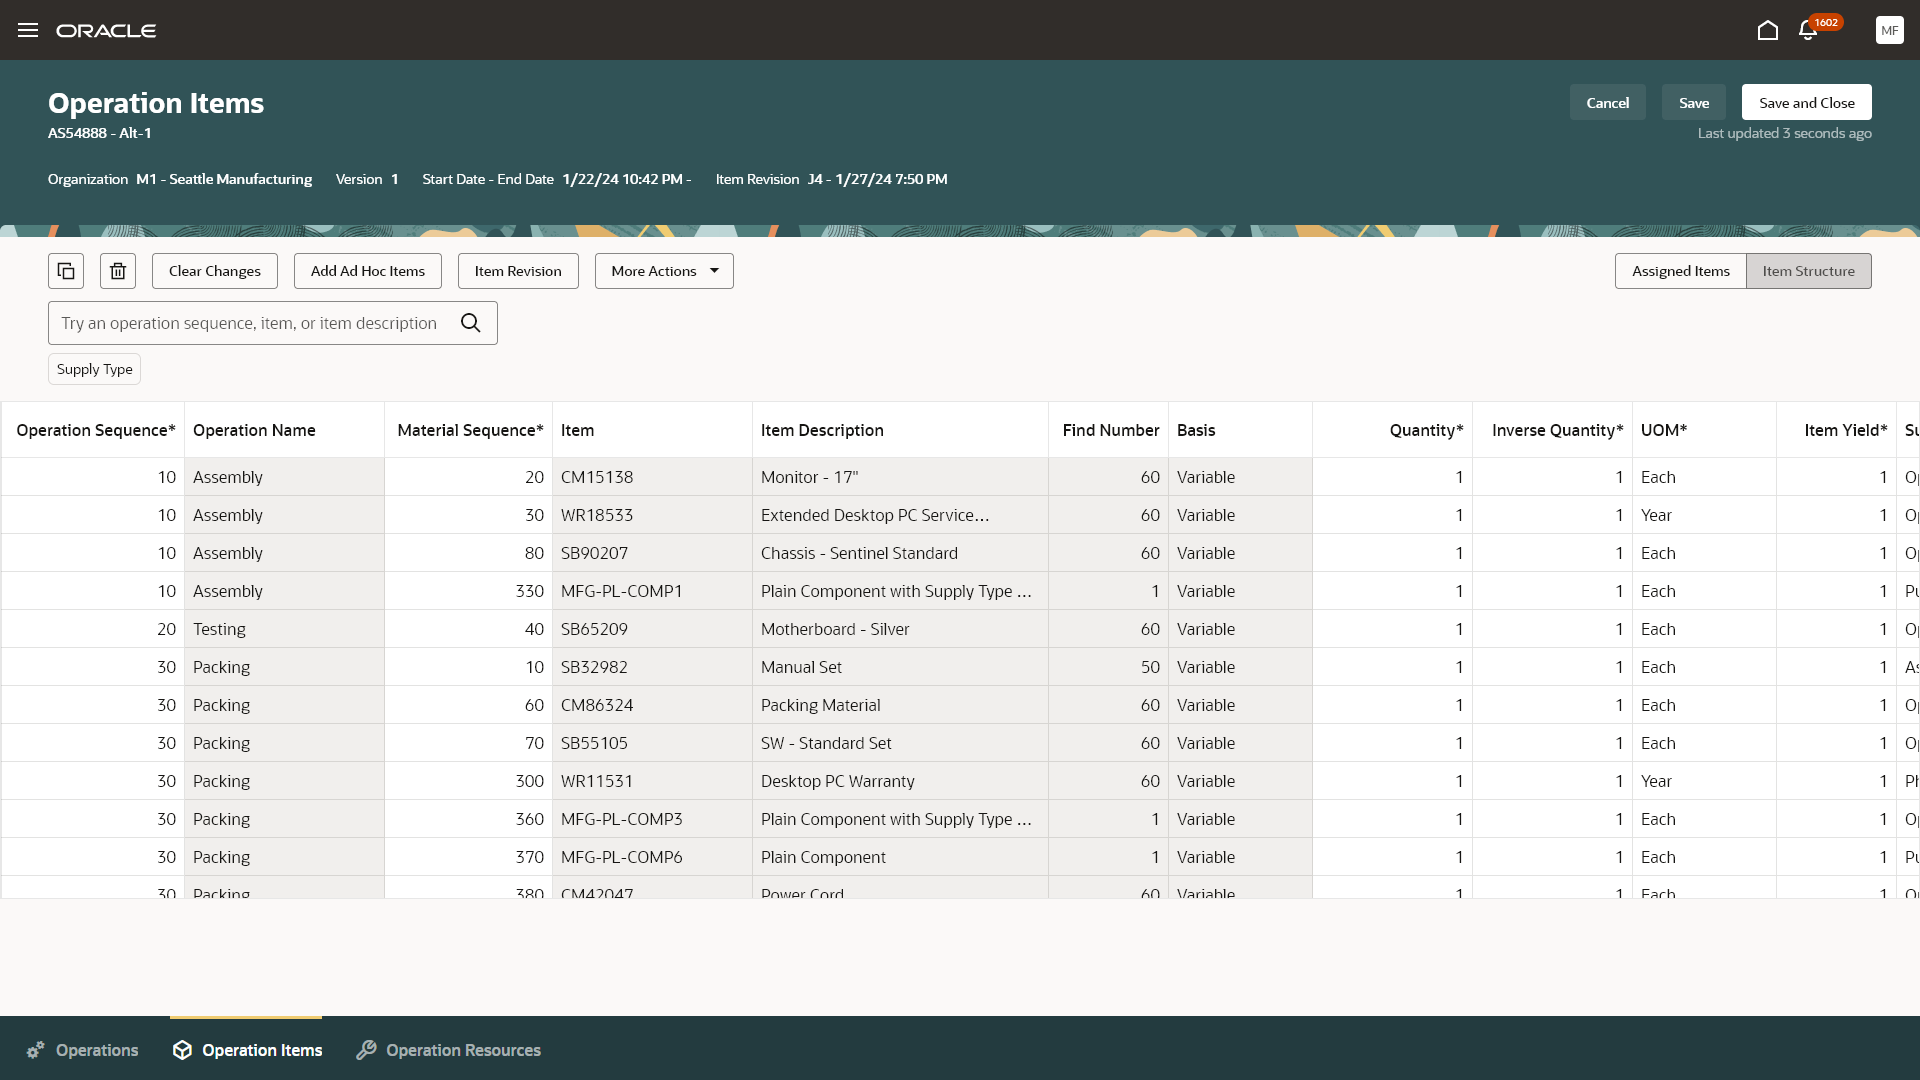Open the MF user profile avatar
Screen dimensions: 1920x1080
[1889, 30]
